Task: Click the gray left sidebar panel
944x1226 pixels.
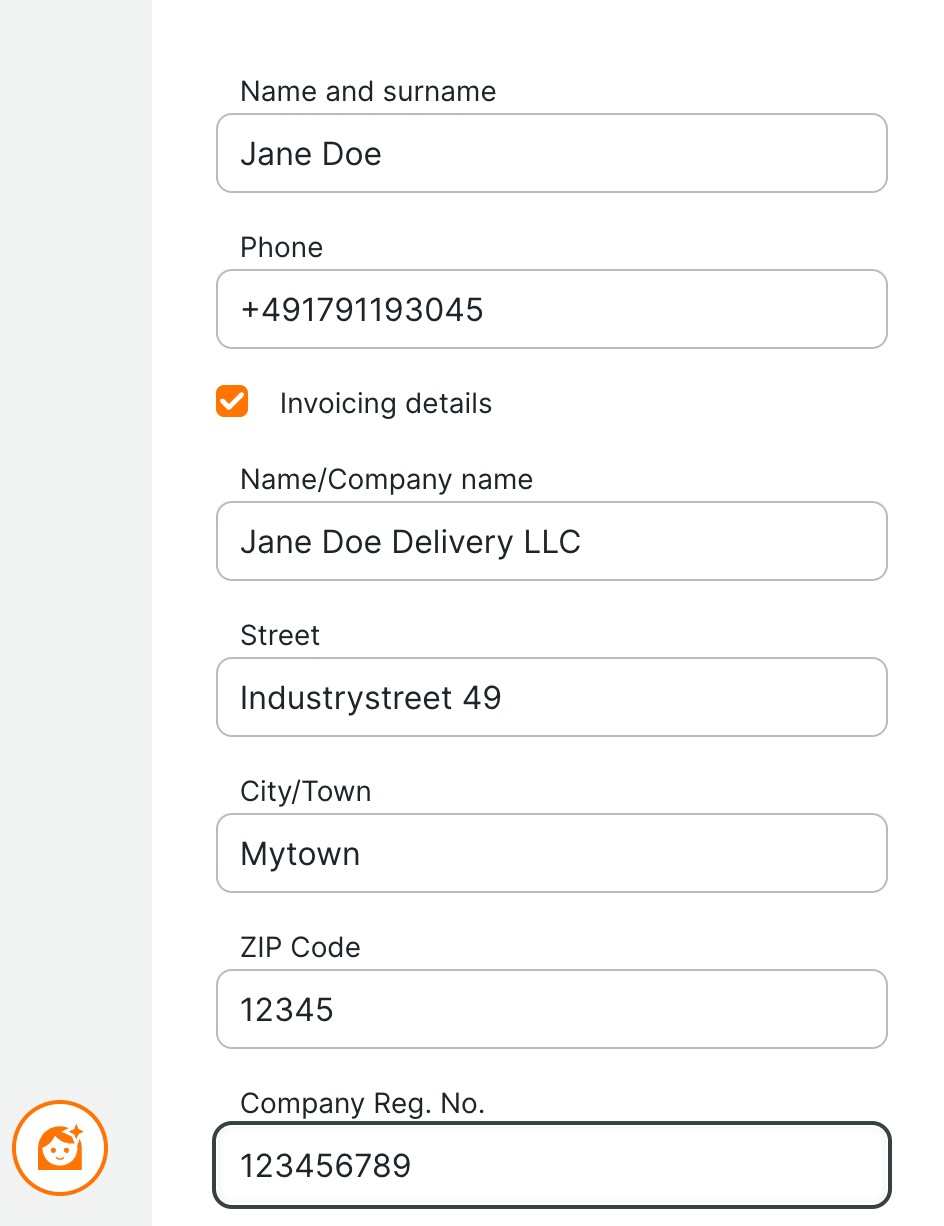Action: (x=75, y=500)
